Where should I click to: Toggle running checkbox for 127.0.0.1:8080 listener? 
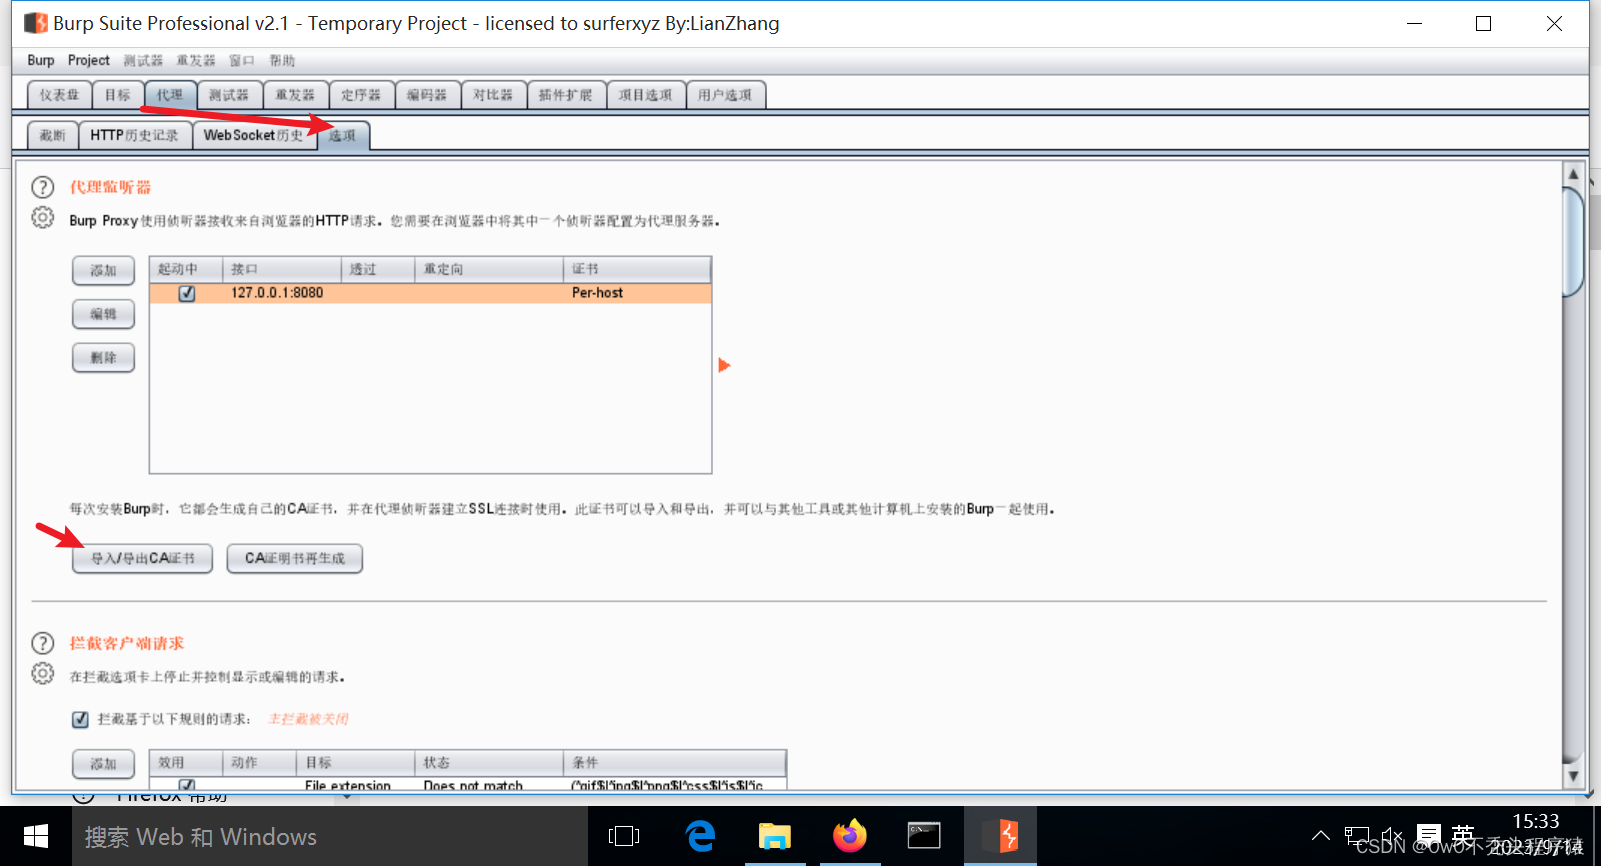pyautogui.click(x=187, y=293)
